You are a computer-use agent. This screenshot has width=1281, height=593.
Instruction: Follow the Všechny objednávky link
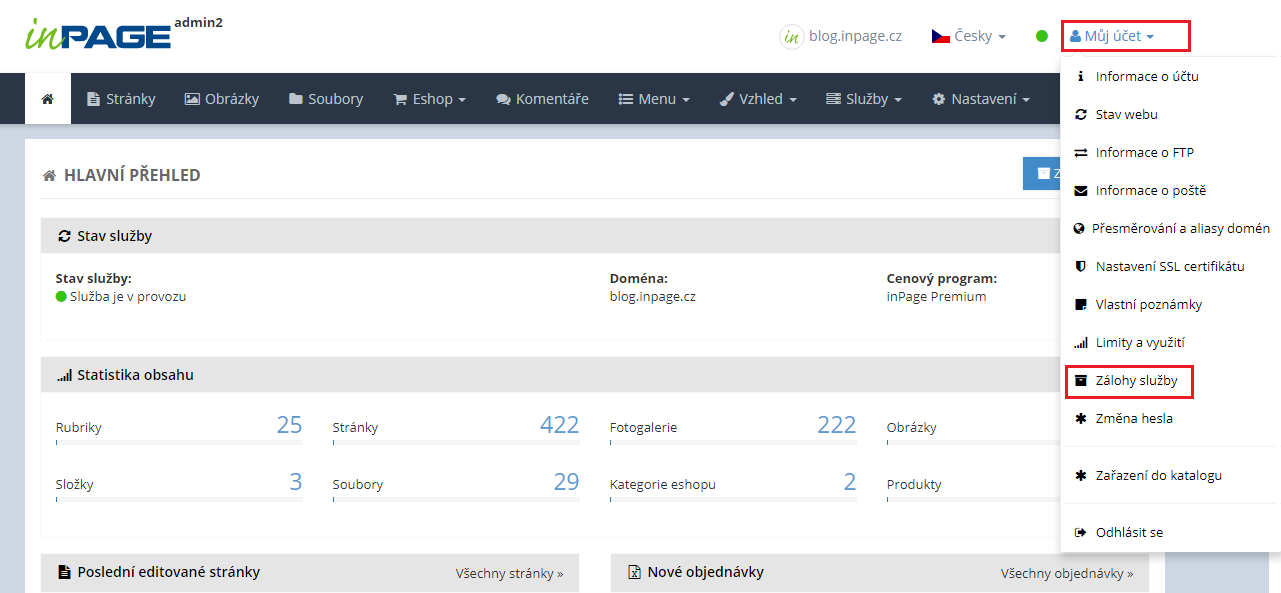tap(1066, 573)
